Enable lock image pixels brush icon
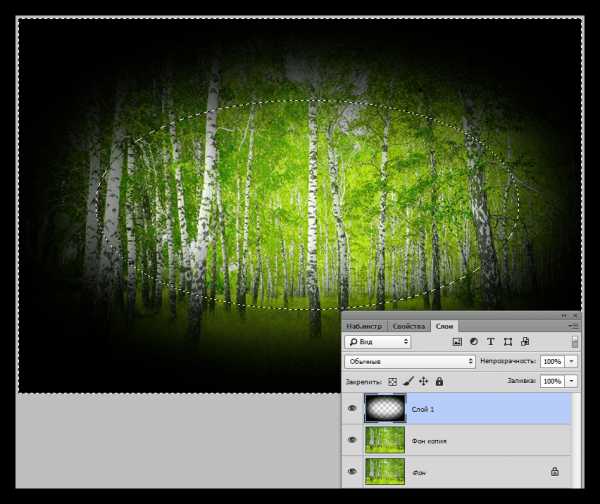The width and height of the screenshot is (600, 504). (408, 381)
